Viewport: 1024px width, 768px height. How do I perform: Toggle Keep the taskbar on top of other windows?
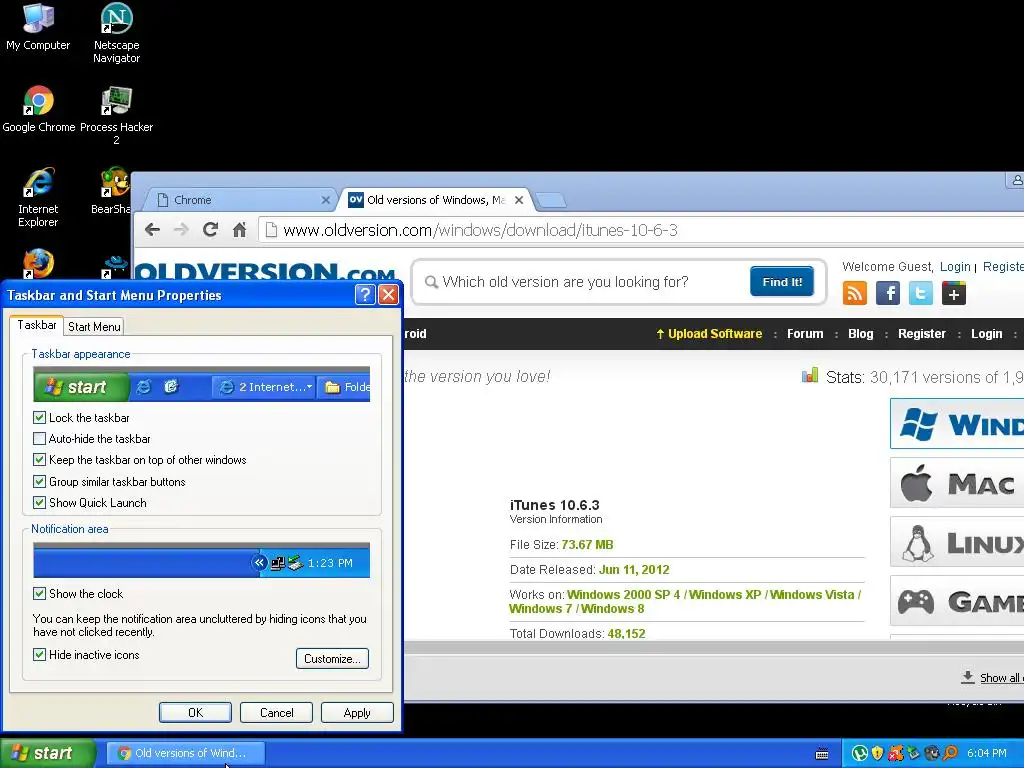(39, 460)
